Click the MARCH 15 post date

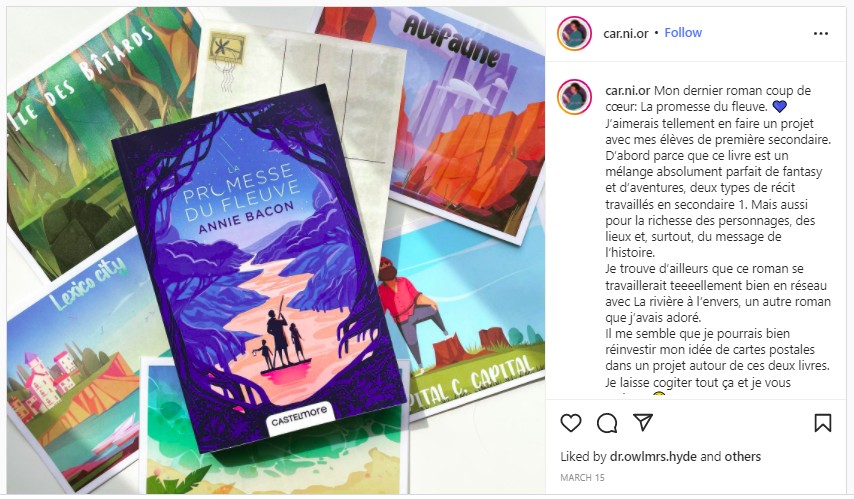click(x=582, y=478)
